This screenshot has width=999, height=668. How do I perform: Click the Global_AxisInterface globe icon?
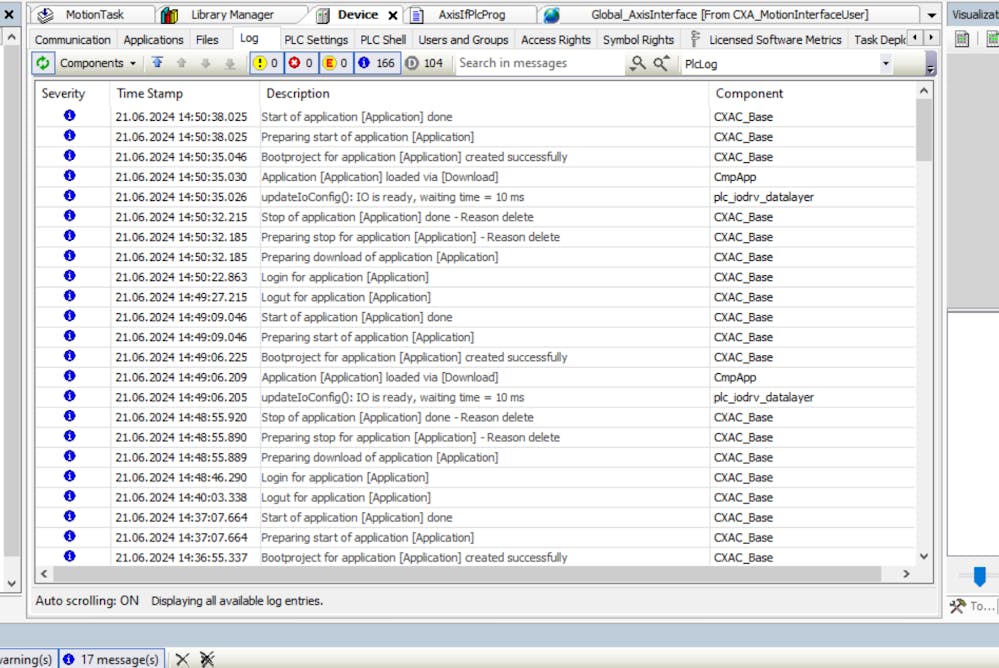tap(551, 15)
